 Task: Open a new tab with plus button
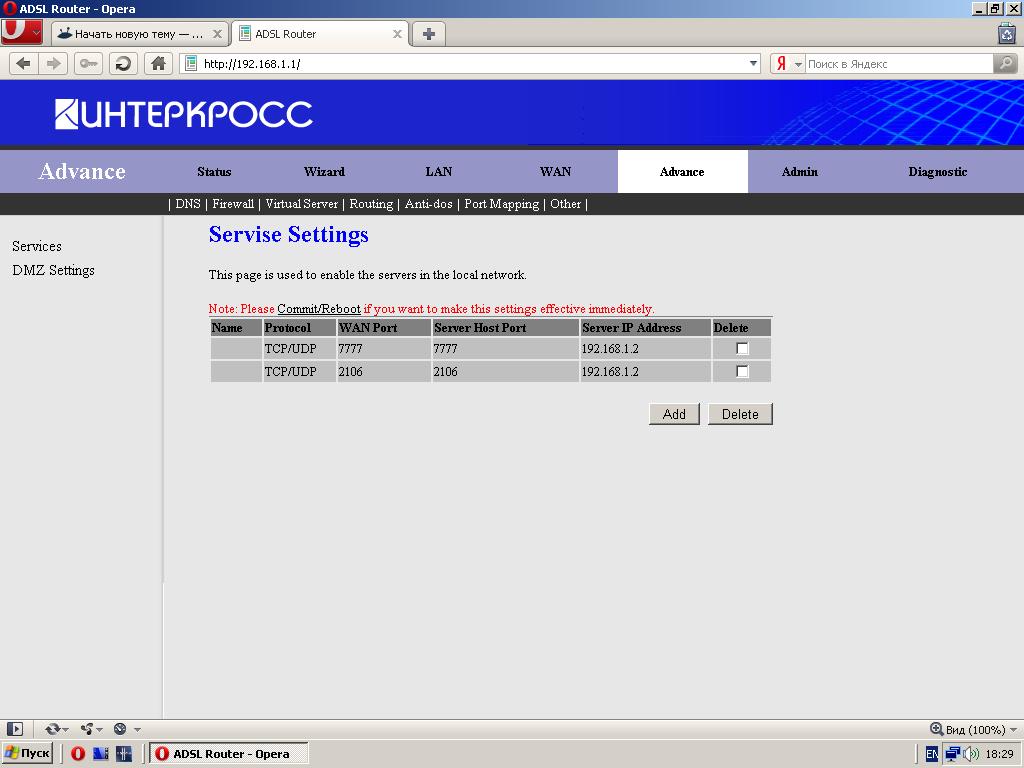[x=428, y=33]
